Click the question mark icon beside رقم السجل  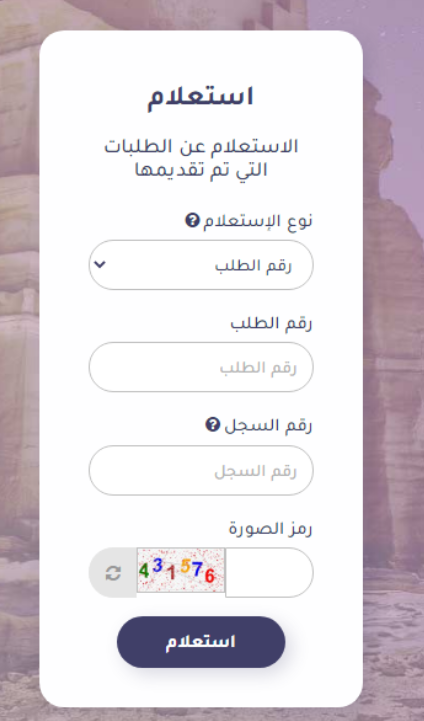(212, 424)
